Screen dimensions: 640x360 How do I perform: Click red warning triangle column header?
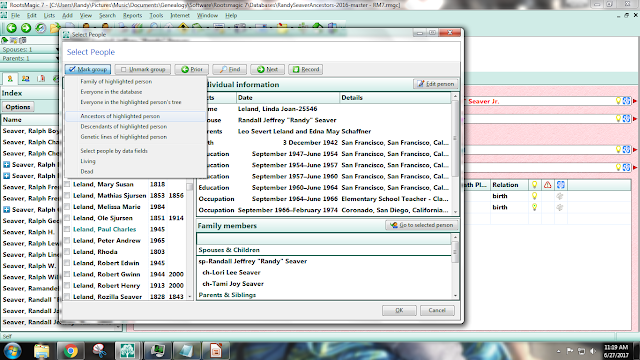547,185
